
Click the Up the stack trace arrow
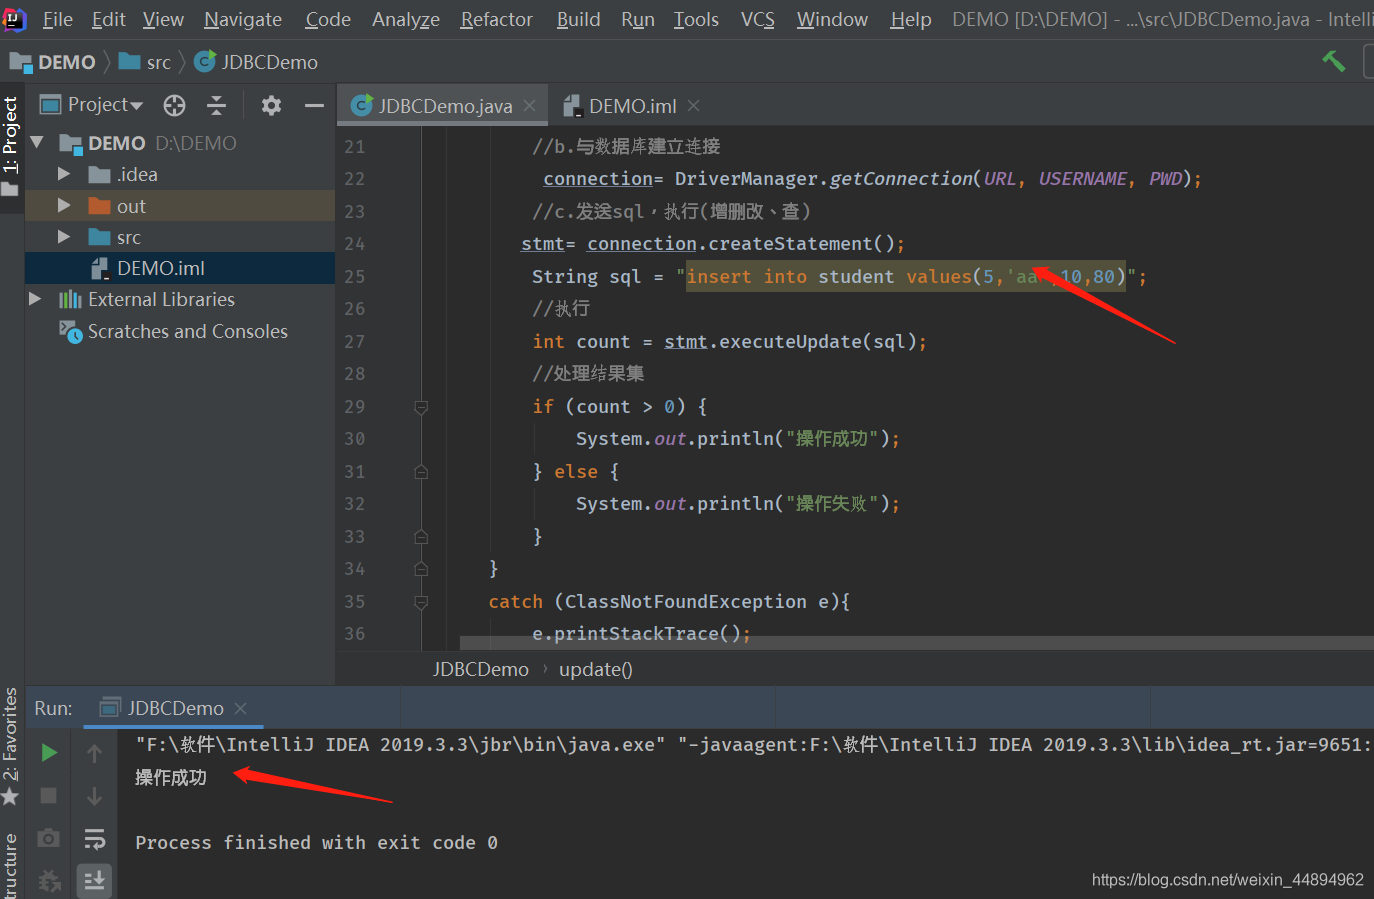(94, 753)
